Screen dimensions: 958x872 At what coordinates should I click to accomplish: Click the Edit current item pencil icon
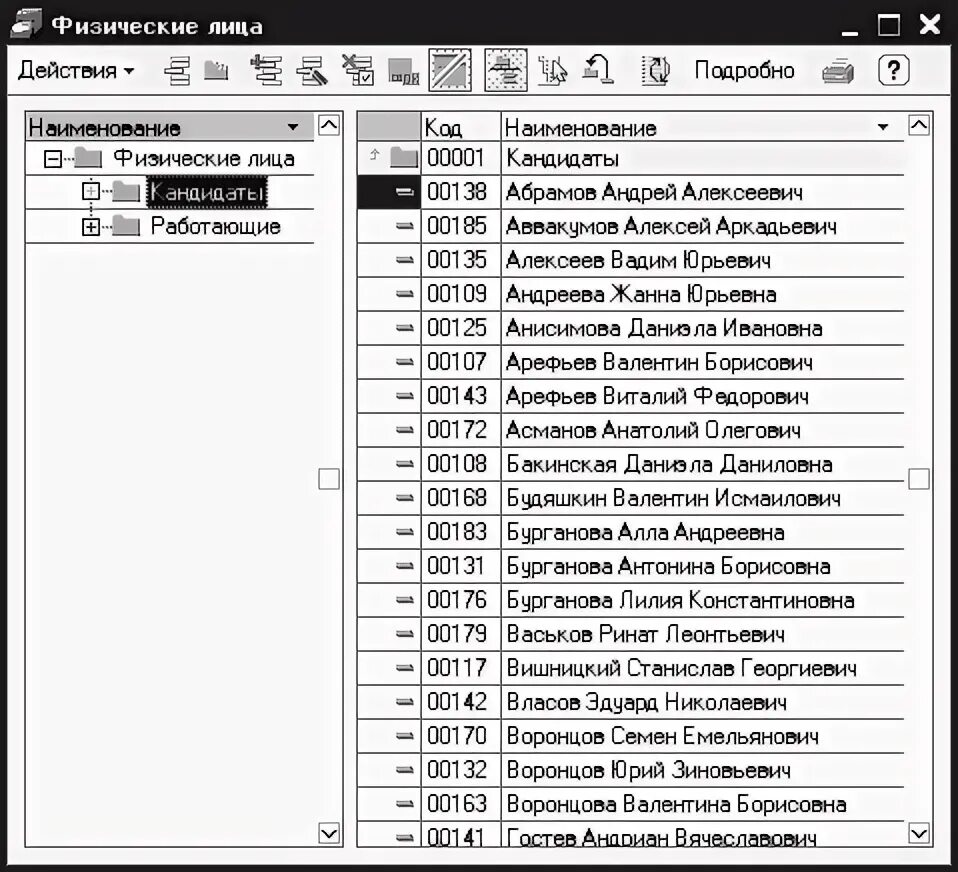point(312,71)
